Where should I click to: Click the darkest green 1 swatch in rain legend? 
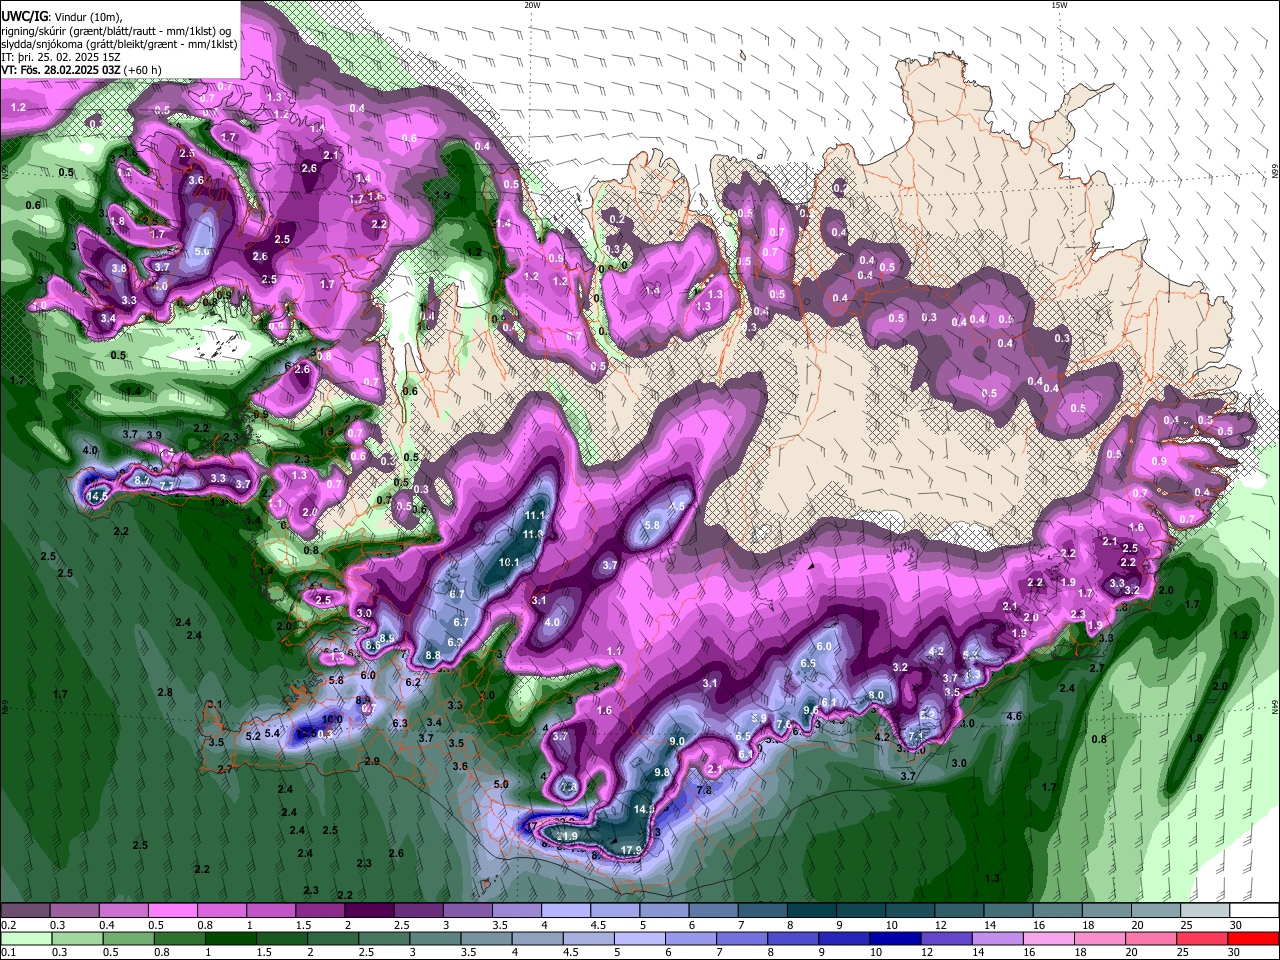230,939
